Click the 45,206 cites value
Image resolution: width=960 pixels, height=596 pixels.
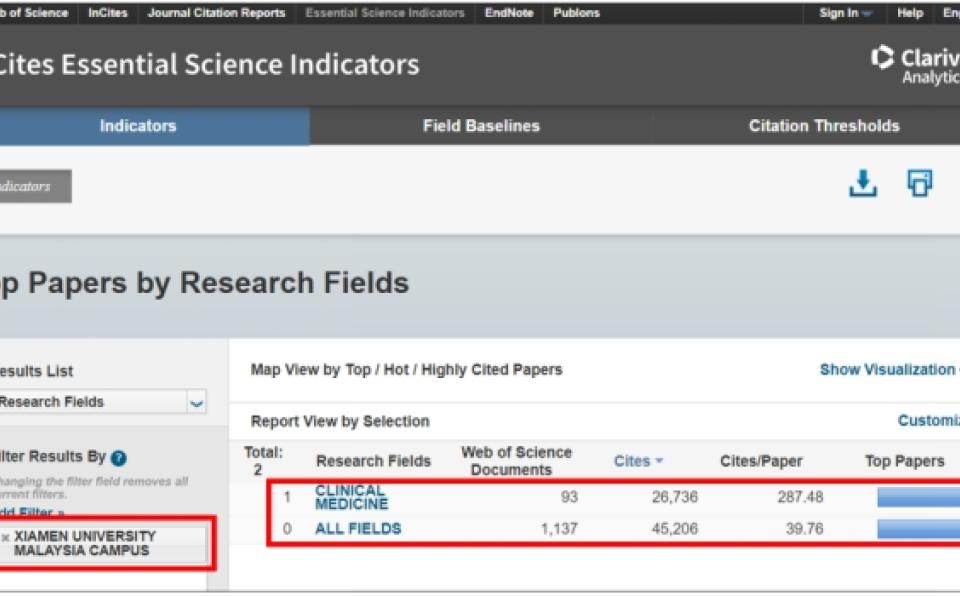click(x=674, y=529)
